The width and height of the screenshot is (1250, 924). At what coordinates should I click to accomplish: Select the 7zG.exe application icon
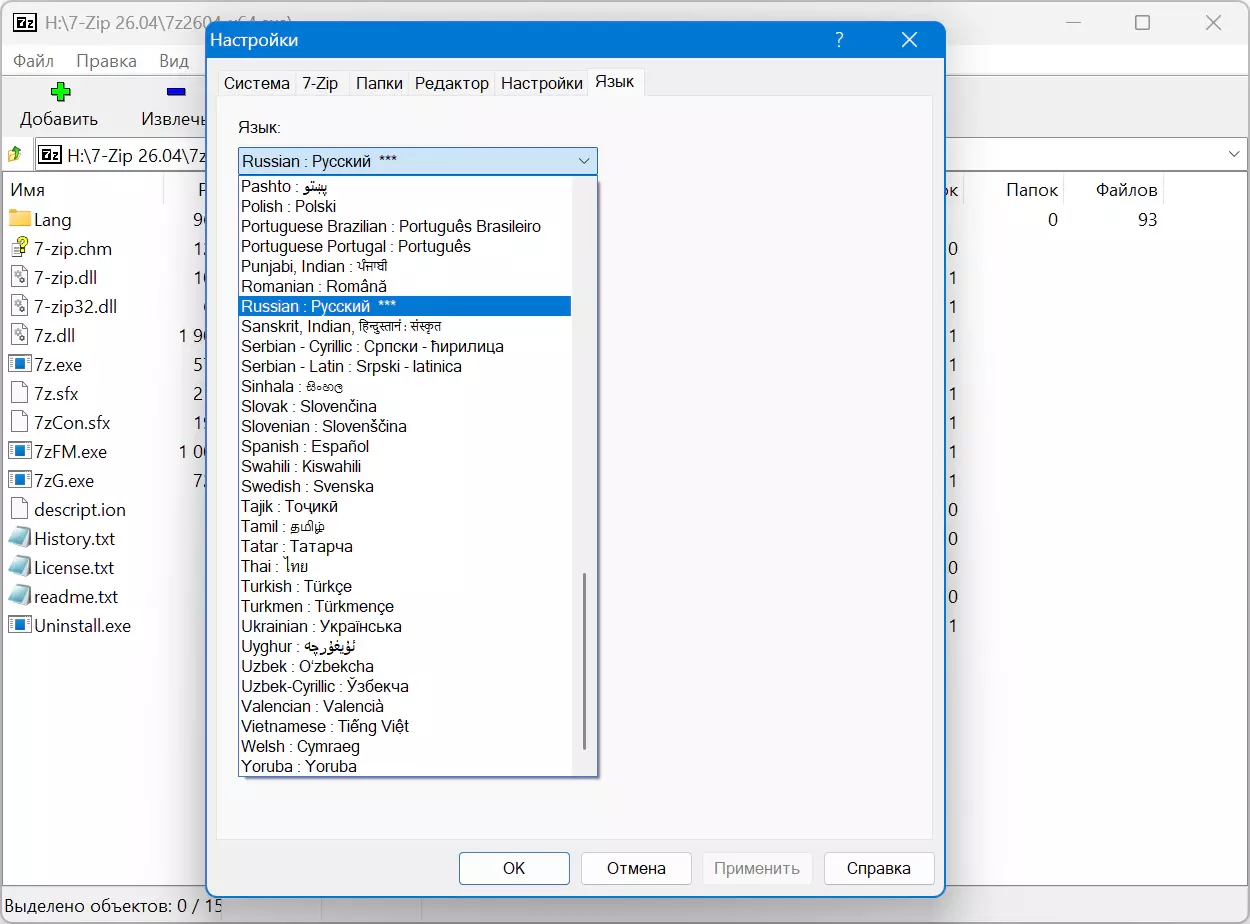[x=20, y=480]
